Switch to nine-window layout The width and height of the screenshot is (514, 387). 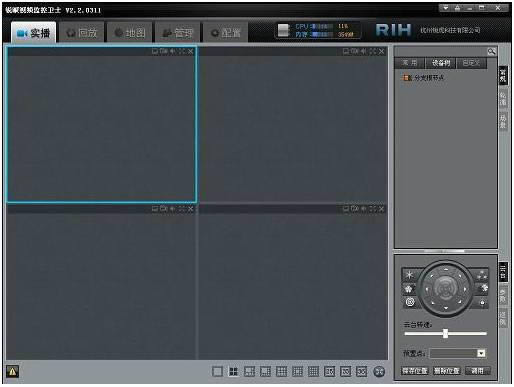click(281, 371)
